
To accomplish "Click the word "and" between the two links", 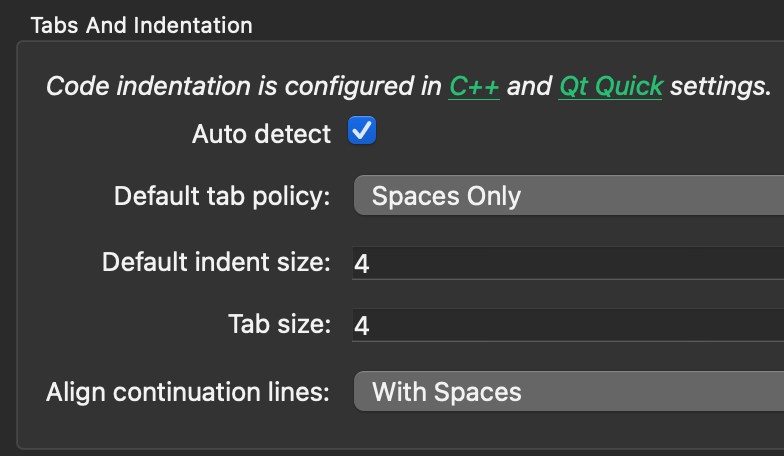I will tap(529, 86).
